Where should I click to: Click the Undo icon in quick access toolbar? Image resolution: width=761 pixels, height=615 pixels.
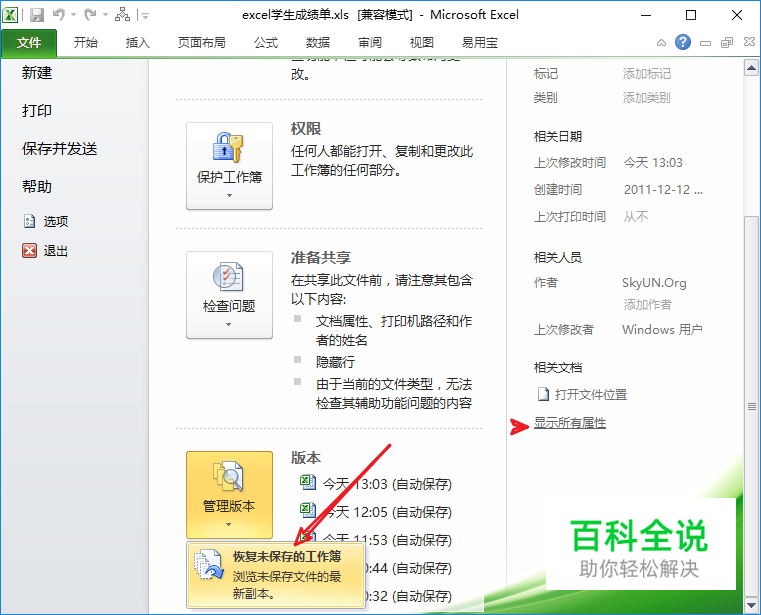tap(59, 15)
